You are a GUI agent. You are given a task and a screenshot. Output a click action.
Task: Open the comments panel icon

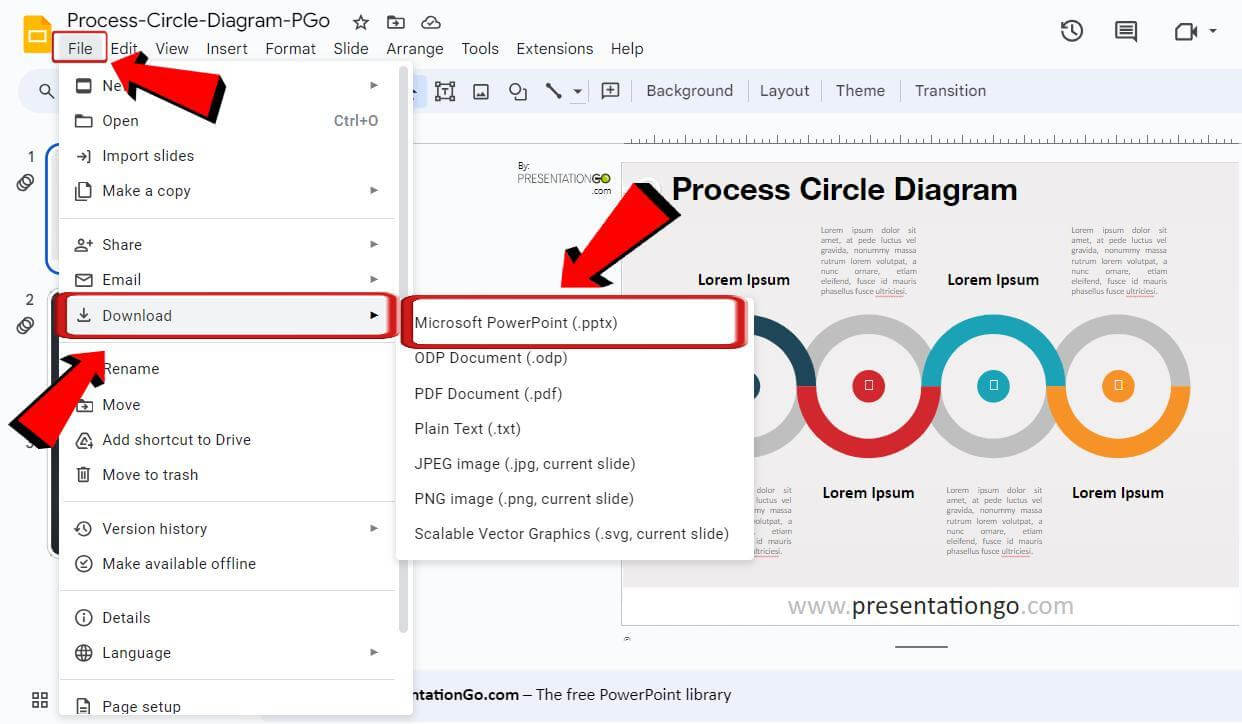click(x=1124, y=31)
